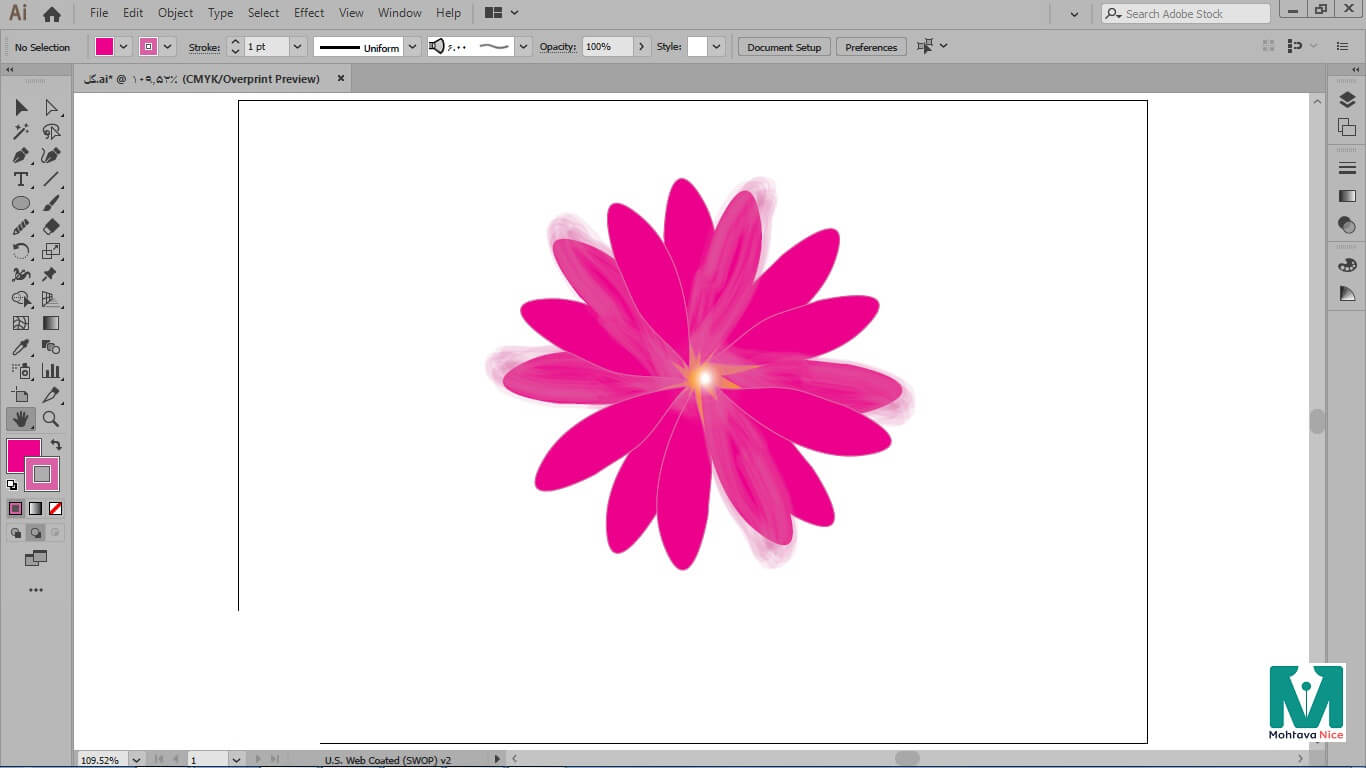
Task: Select the Eraser tool
Action: click(x=51, y=228)
